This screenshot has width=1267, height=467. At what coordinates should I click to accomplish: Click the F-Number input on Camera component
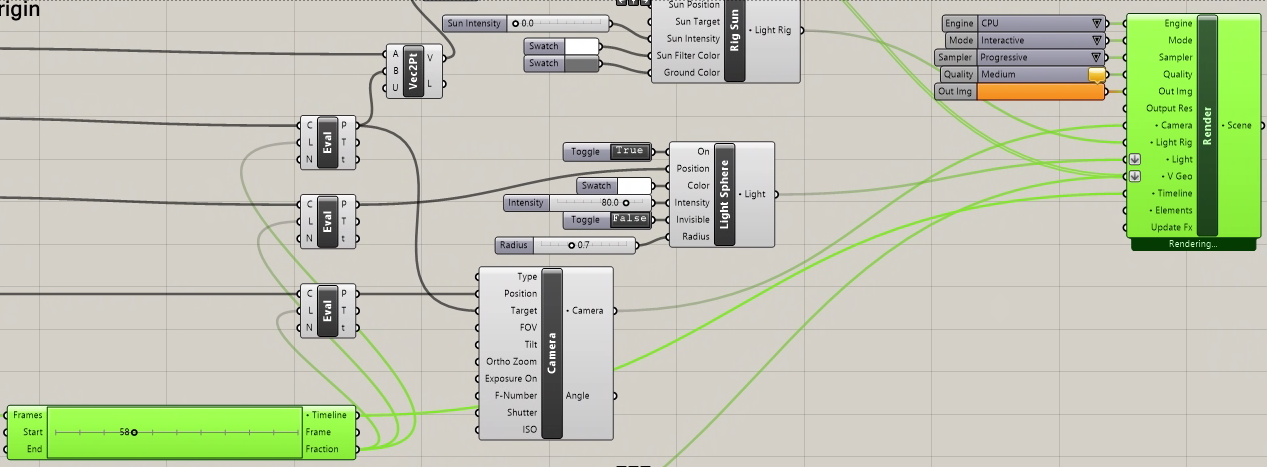(516, 395)
